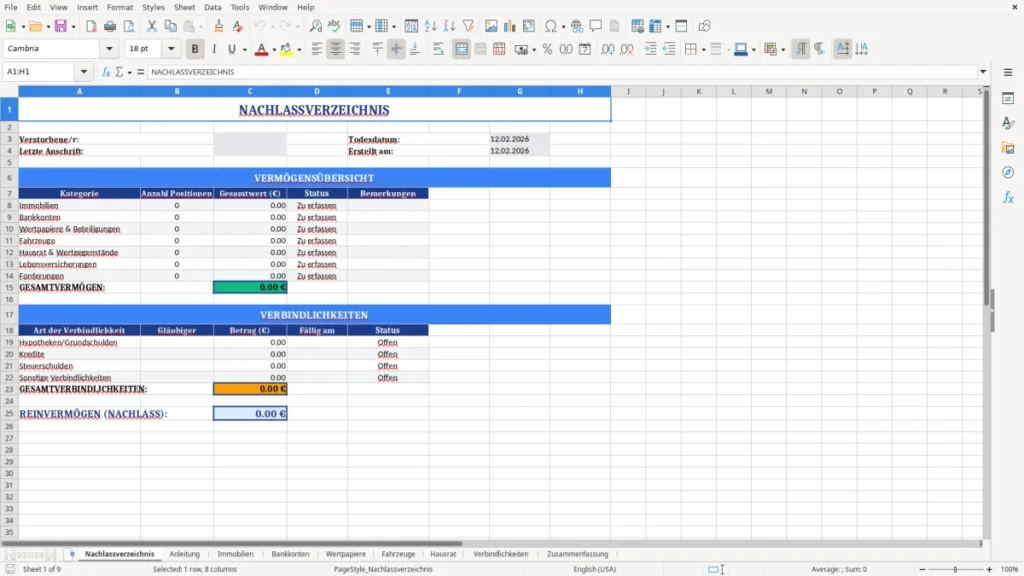Insert a hyperlink
The image size is (1024, 576).
[x=577, y=26]
